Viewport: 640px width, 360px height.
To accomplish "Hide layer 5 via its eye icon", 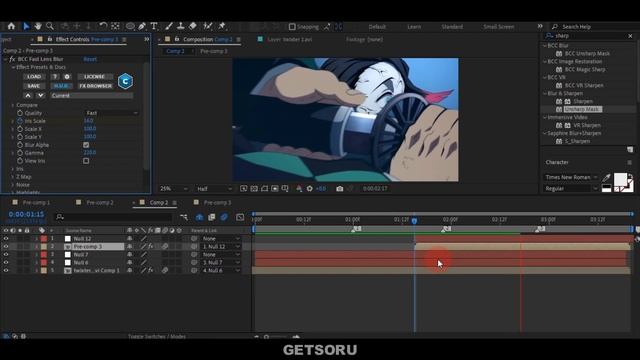I will click(6, 270).
